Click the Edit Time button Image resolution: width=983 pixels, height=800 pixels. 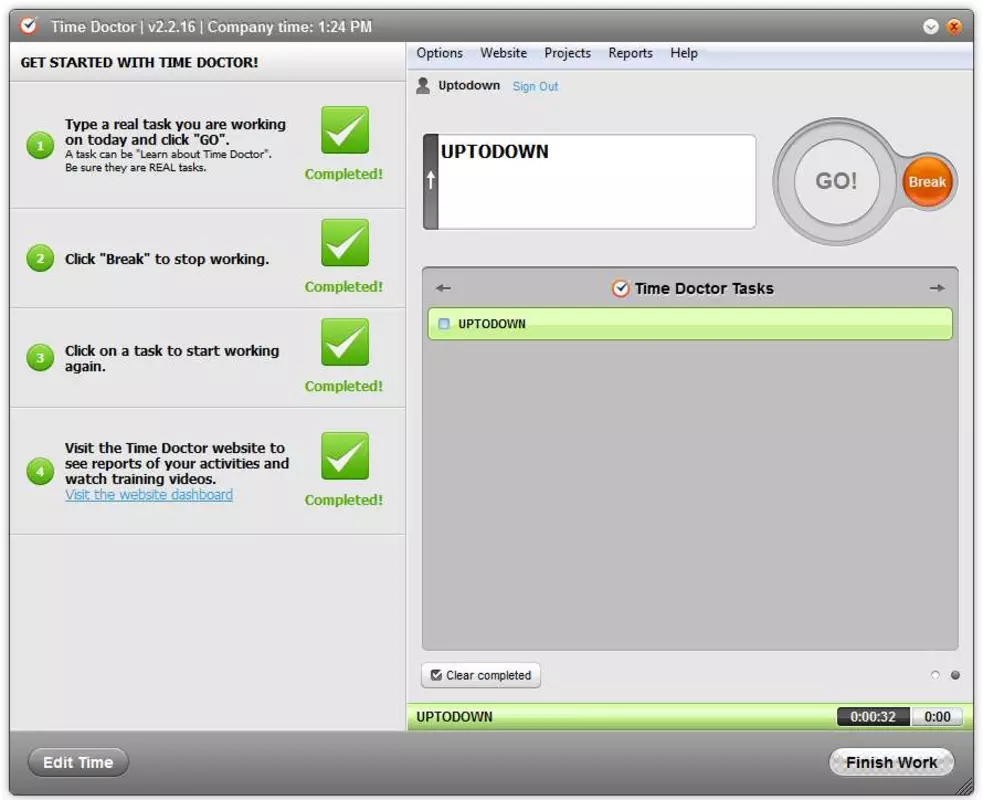78,762
